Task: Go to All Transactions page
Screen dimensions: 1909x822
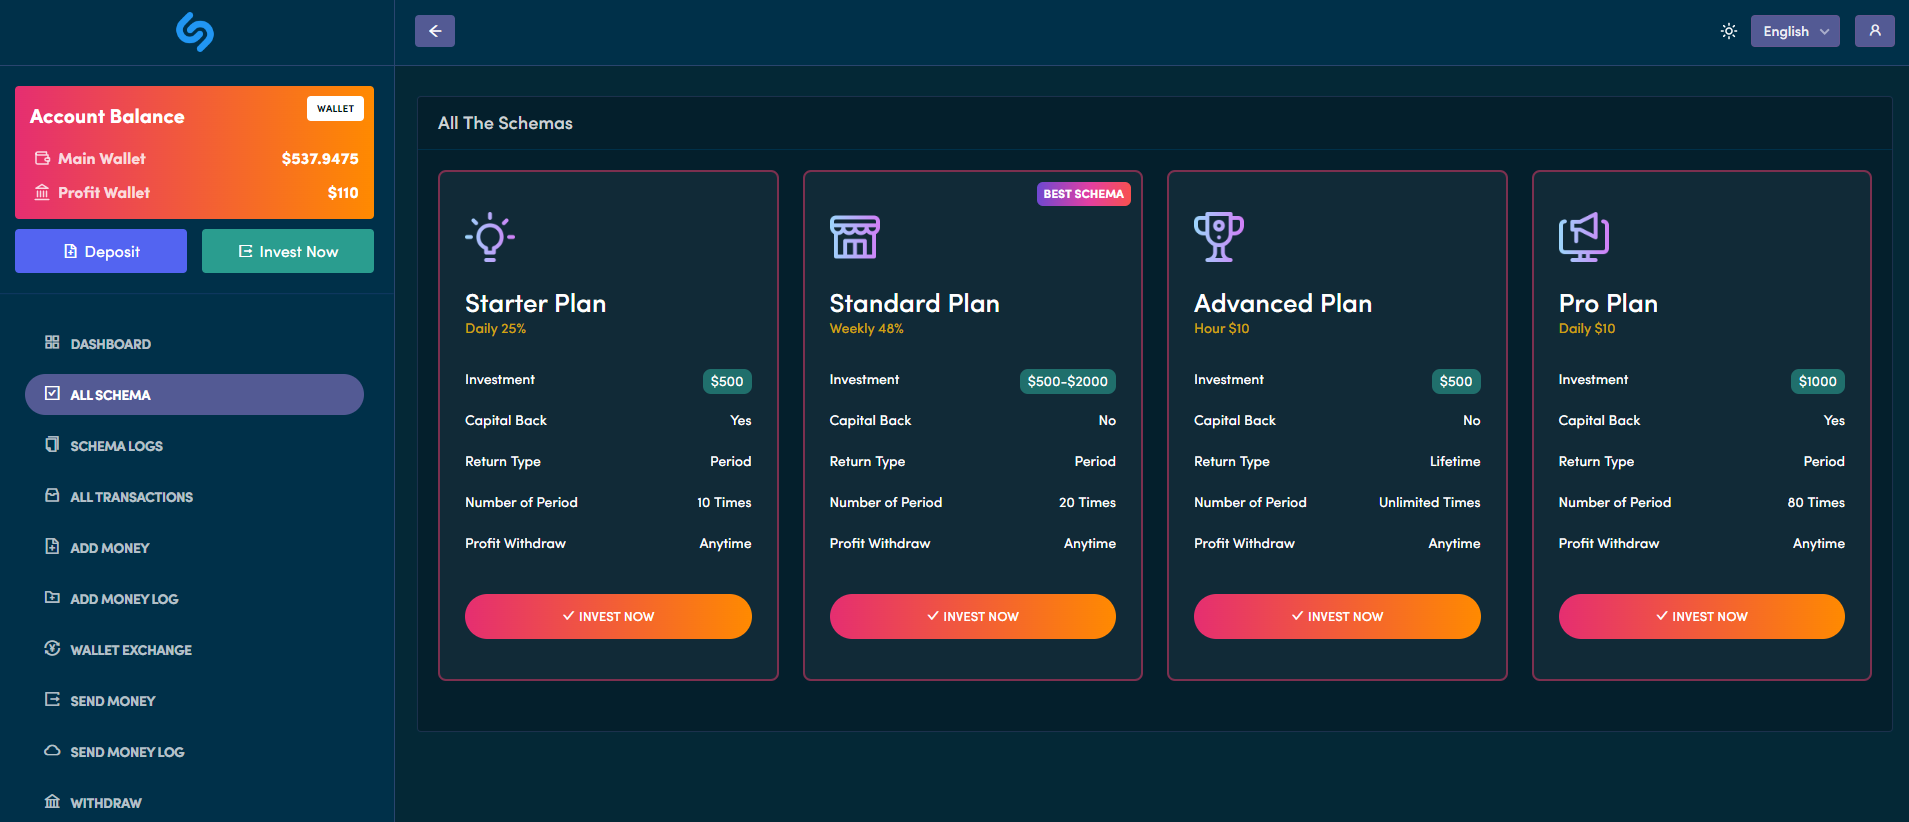Action: (x=131, y=497)
